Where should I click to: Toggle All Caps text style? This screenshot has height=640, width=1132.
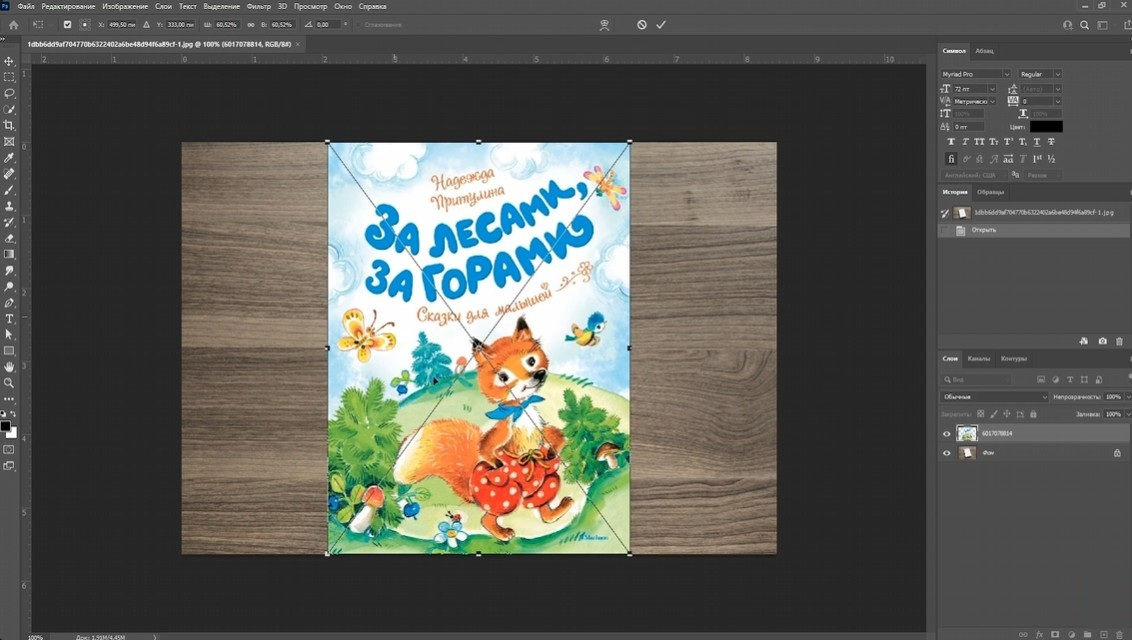[979, 142]
